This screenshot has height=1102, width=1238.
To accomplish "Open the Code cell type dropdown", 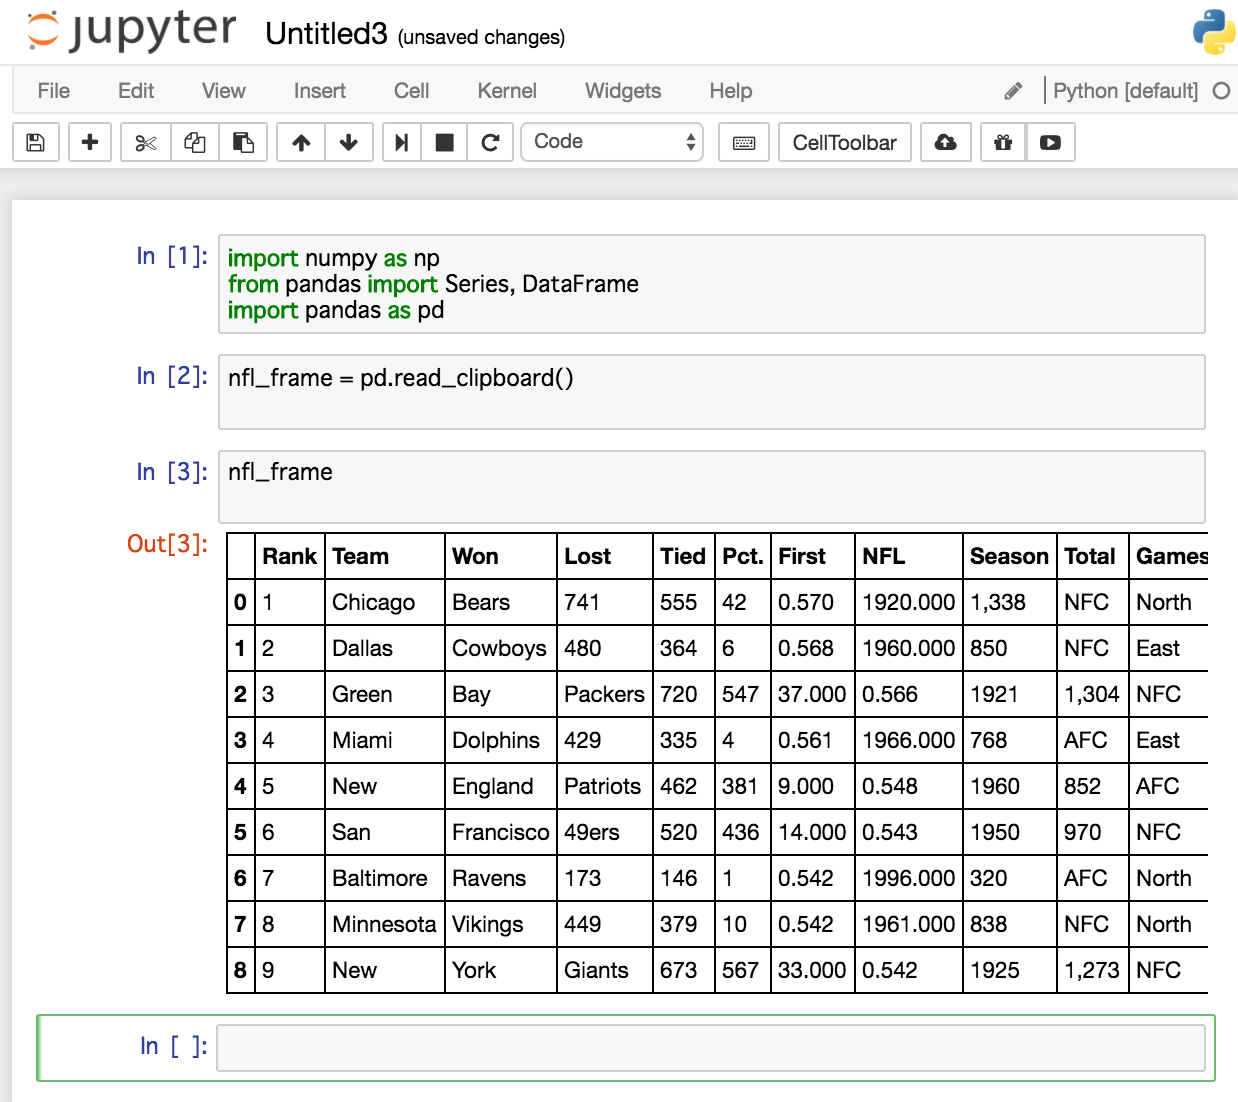I will (612, 142).
